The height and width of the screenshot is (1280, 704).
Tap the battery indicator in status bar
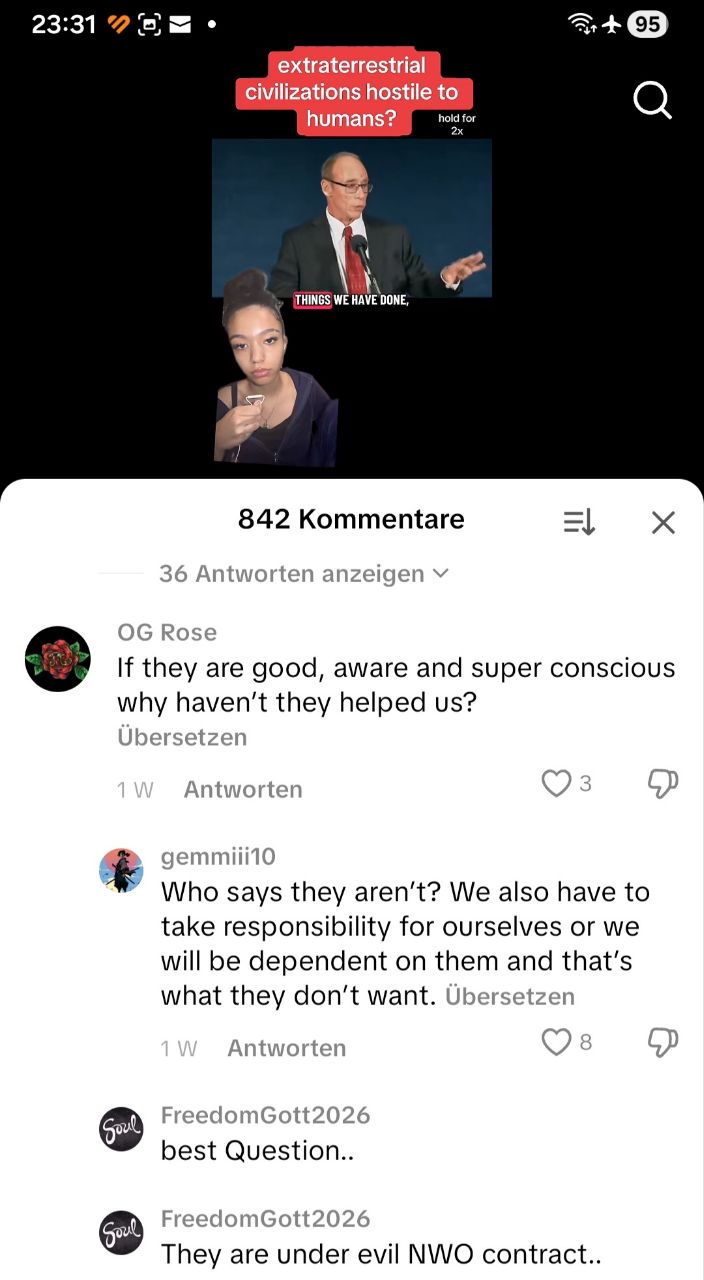[x=648, y=24]
